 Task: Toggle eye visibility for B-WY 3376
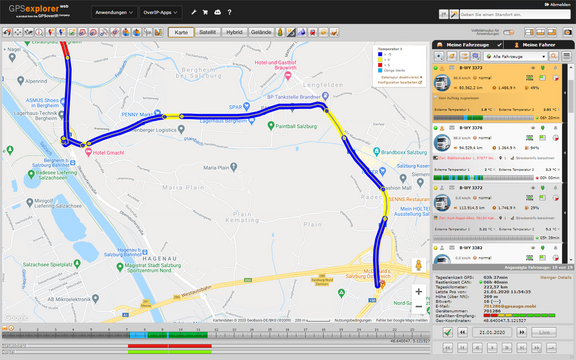[533, 128]
